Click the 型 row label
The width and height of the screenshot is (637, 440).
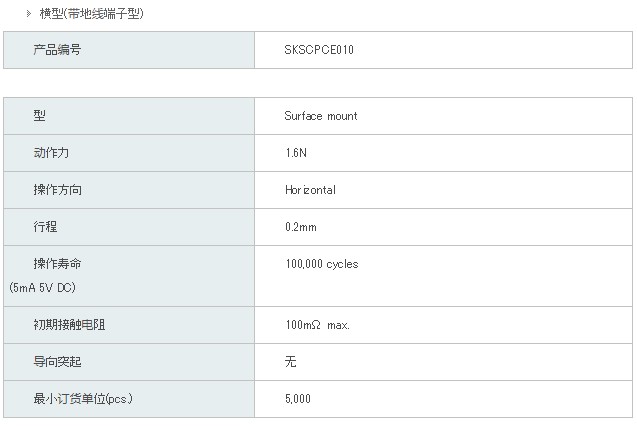[x=39, y=116]
